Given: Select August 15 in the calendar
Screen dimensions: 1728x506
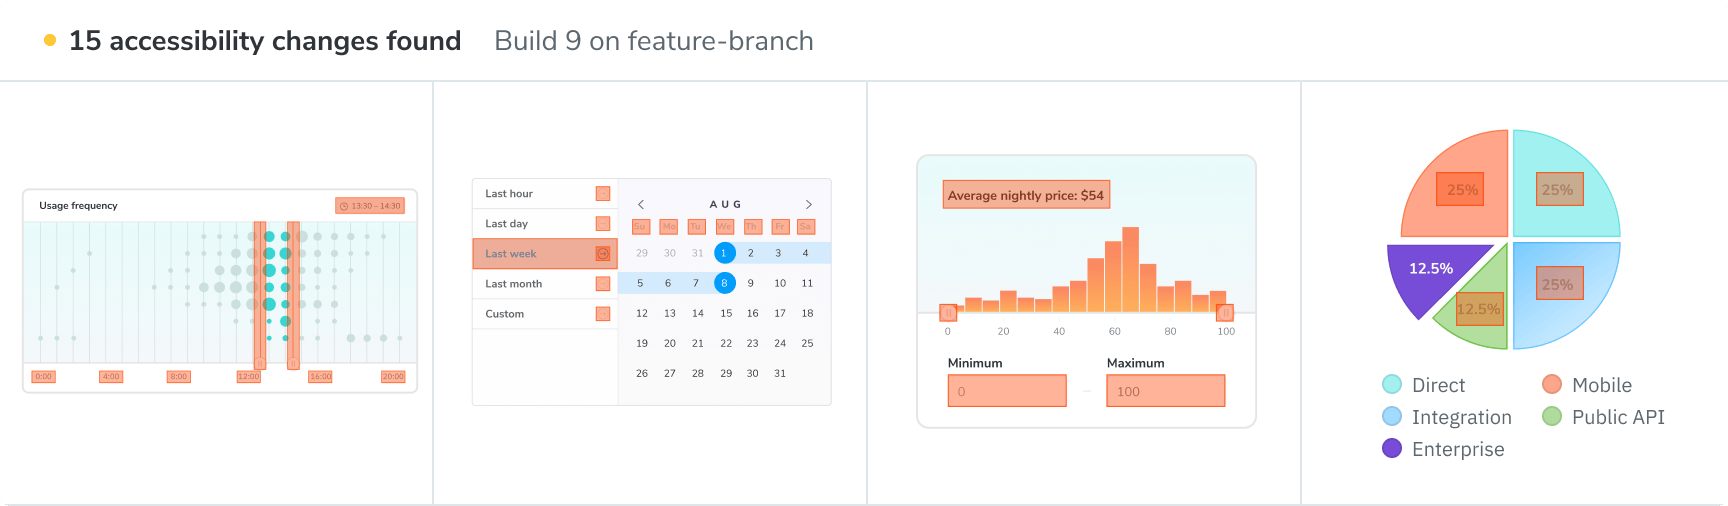Looking at the screenshot, I should (726, 313).
